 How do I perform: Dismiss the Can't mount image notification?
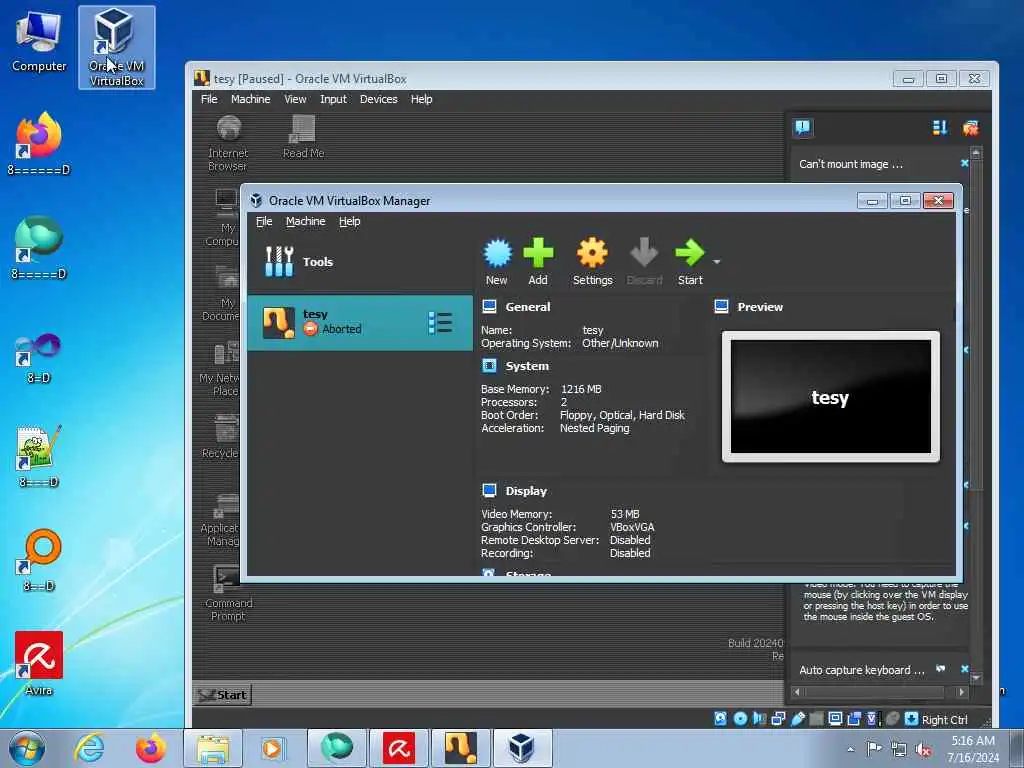click(x=965, y=163)
